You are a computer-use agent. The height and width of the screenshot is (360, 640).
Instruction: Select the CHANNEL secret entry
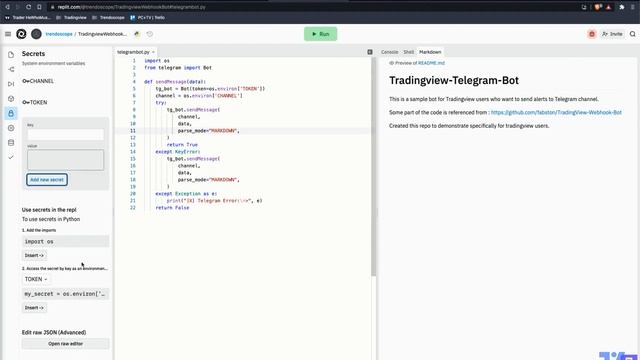38,81
